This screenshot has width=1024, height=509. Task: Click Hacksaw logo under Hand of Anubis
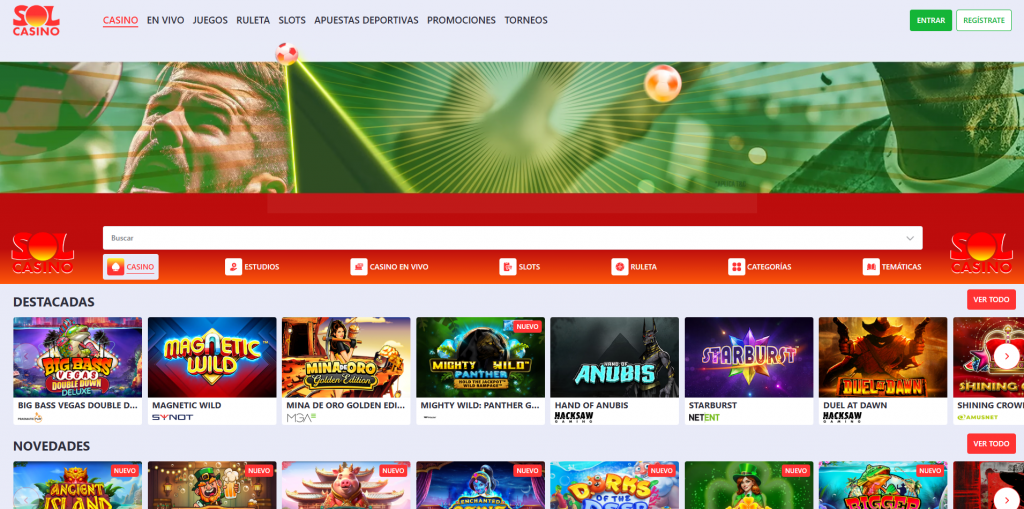574,417
